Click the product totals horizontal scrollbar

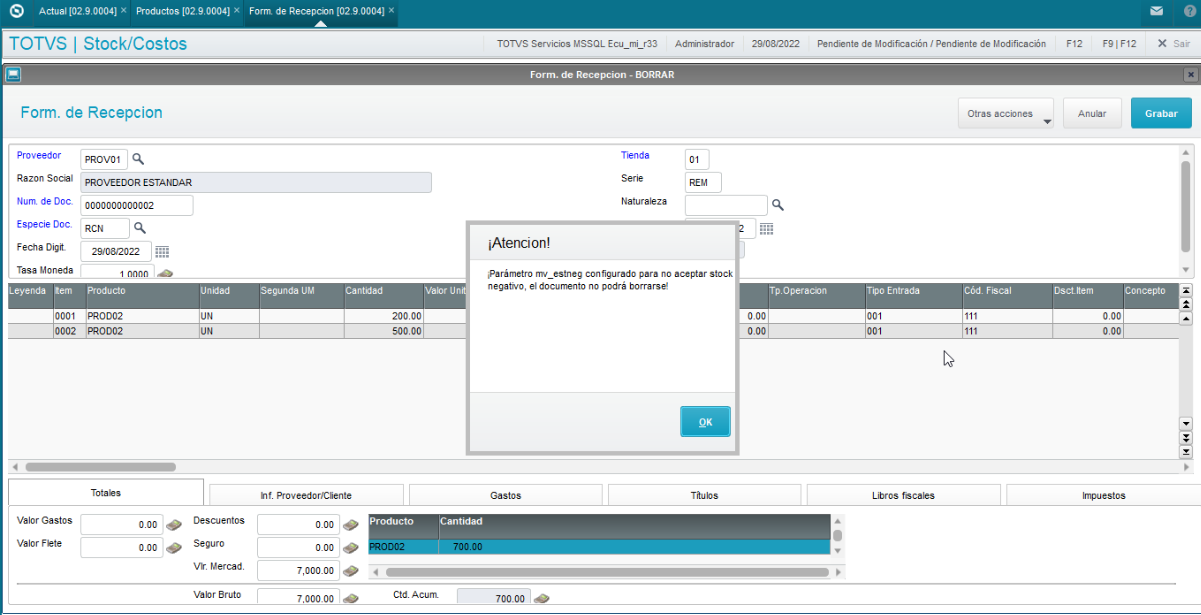click(607, 573)
